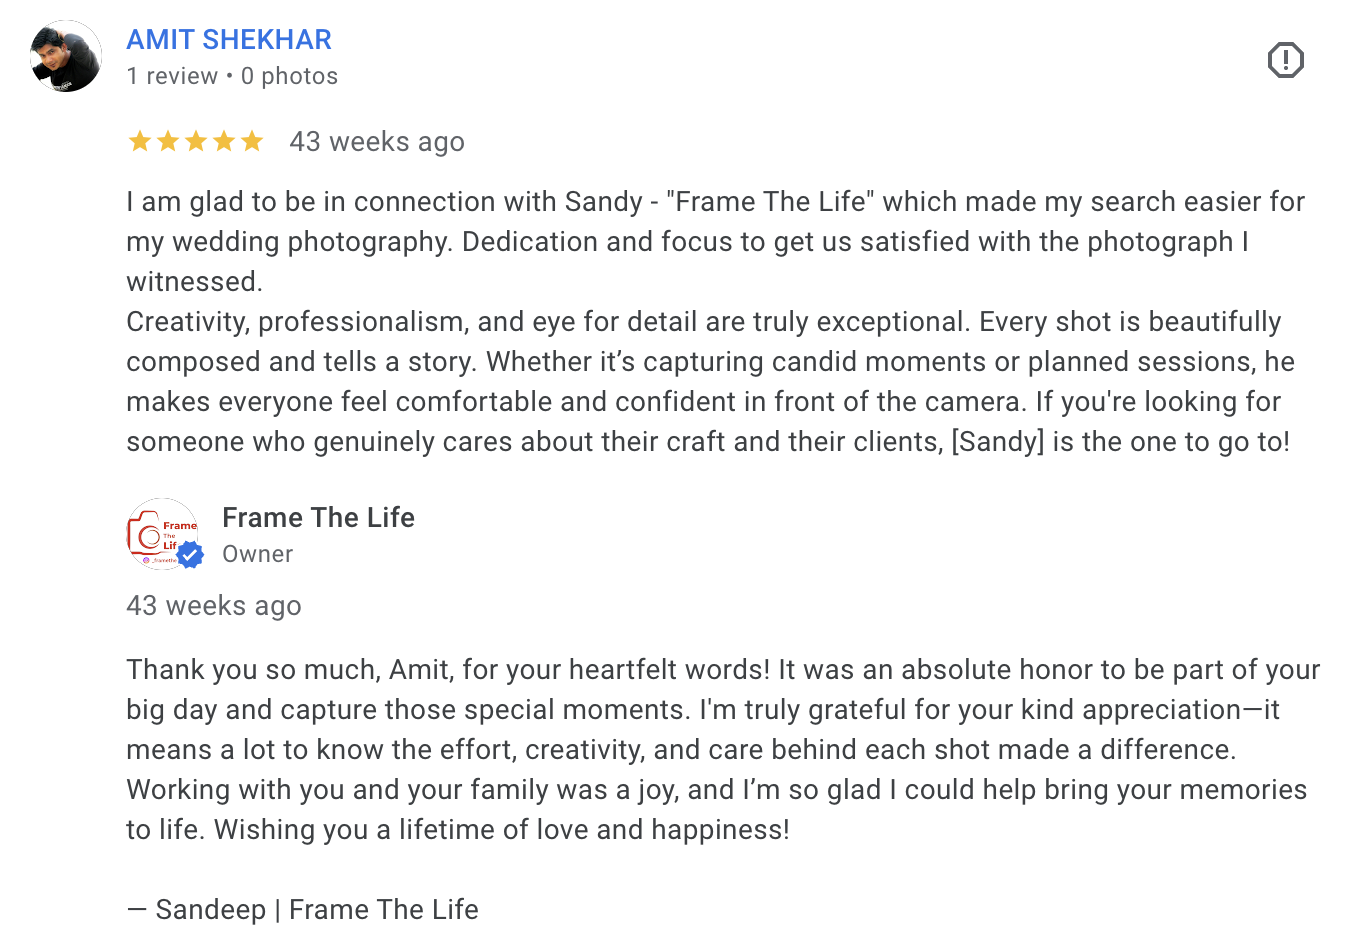Click the 43 weeks ago review timestamp
1346x932 pixels.
[x=377, y=141]
